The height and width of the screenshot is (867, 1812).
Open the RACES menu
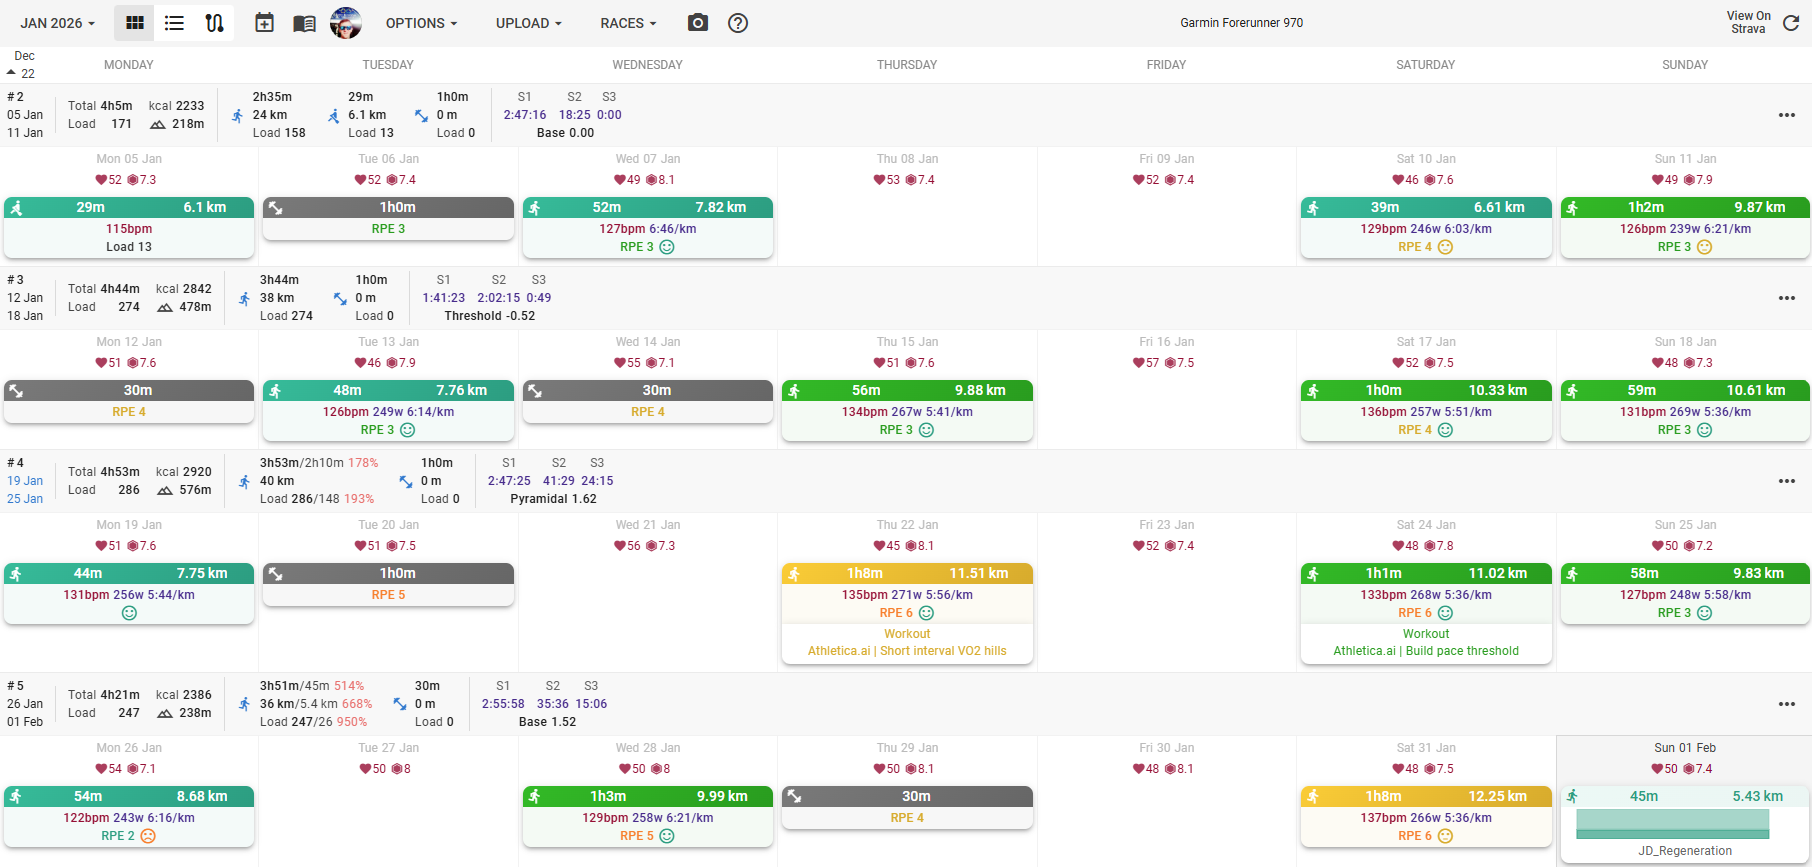pyautogui.click(x=628, y=23)
